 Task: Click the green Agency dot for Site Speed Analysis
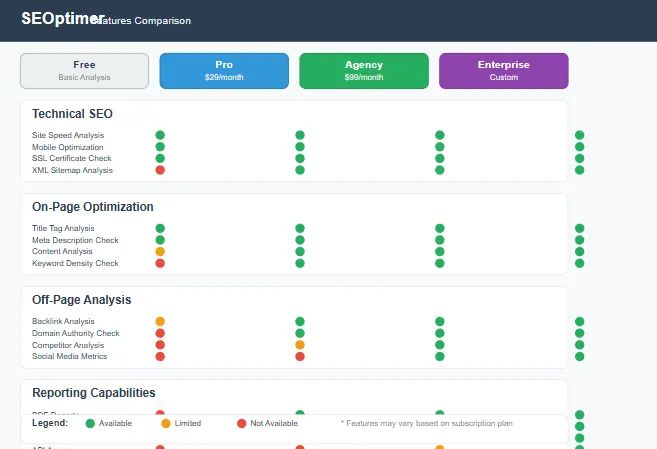(x=440, y=135)
